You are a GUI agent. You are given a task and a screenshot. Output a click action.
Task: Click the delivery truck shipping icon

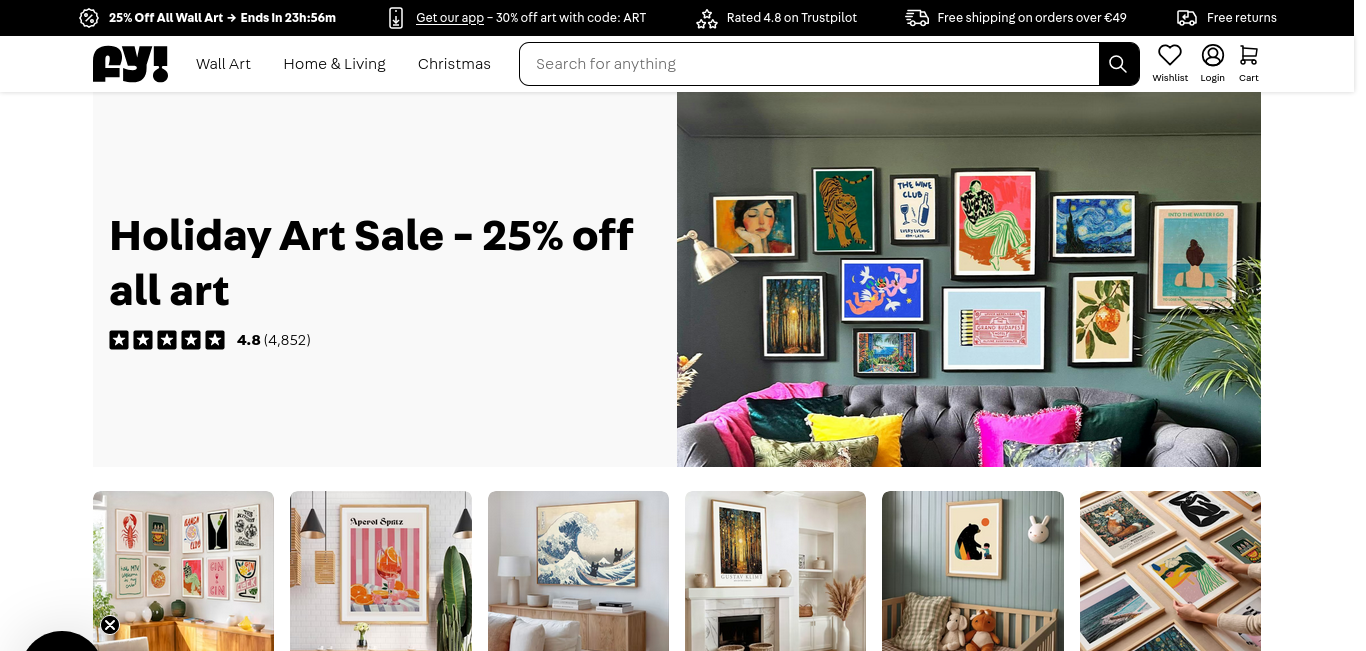(x=917, y=17)
